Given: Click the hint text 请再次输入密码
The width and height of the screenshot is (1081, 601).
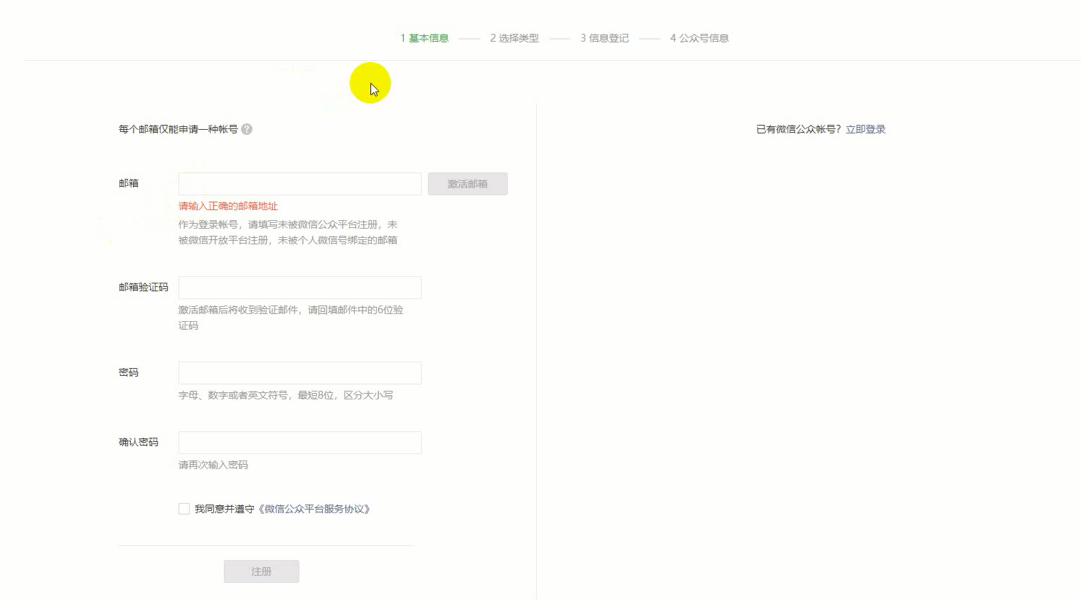Looking at the screenshot, I should [211, 464].
